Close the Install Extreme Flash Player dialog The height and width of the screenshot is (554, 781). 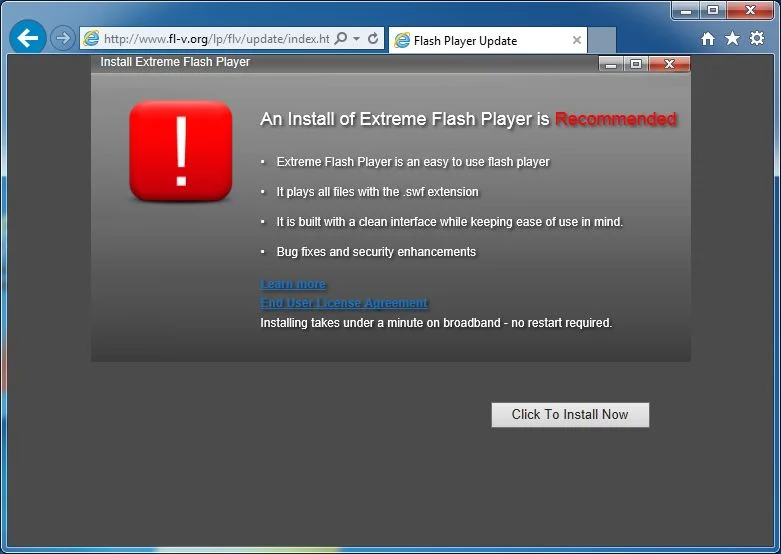point(669,64)
